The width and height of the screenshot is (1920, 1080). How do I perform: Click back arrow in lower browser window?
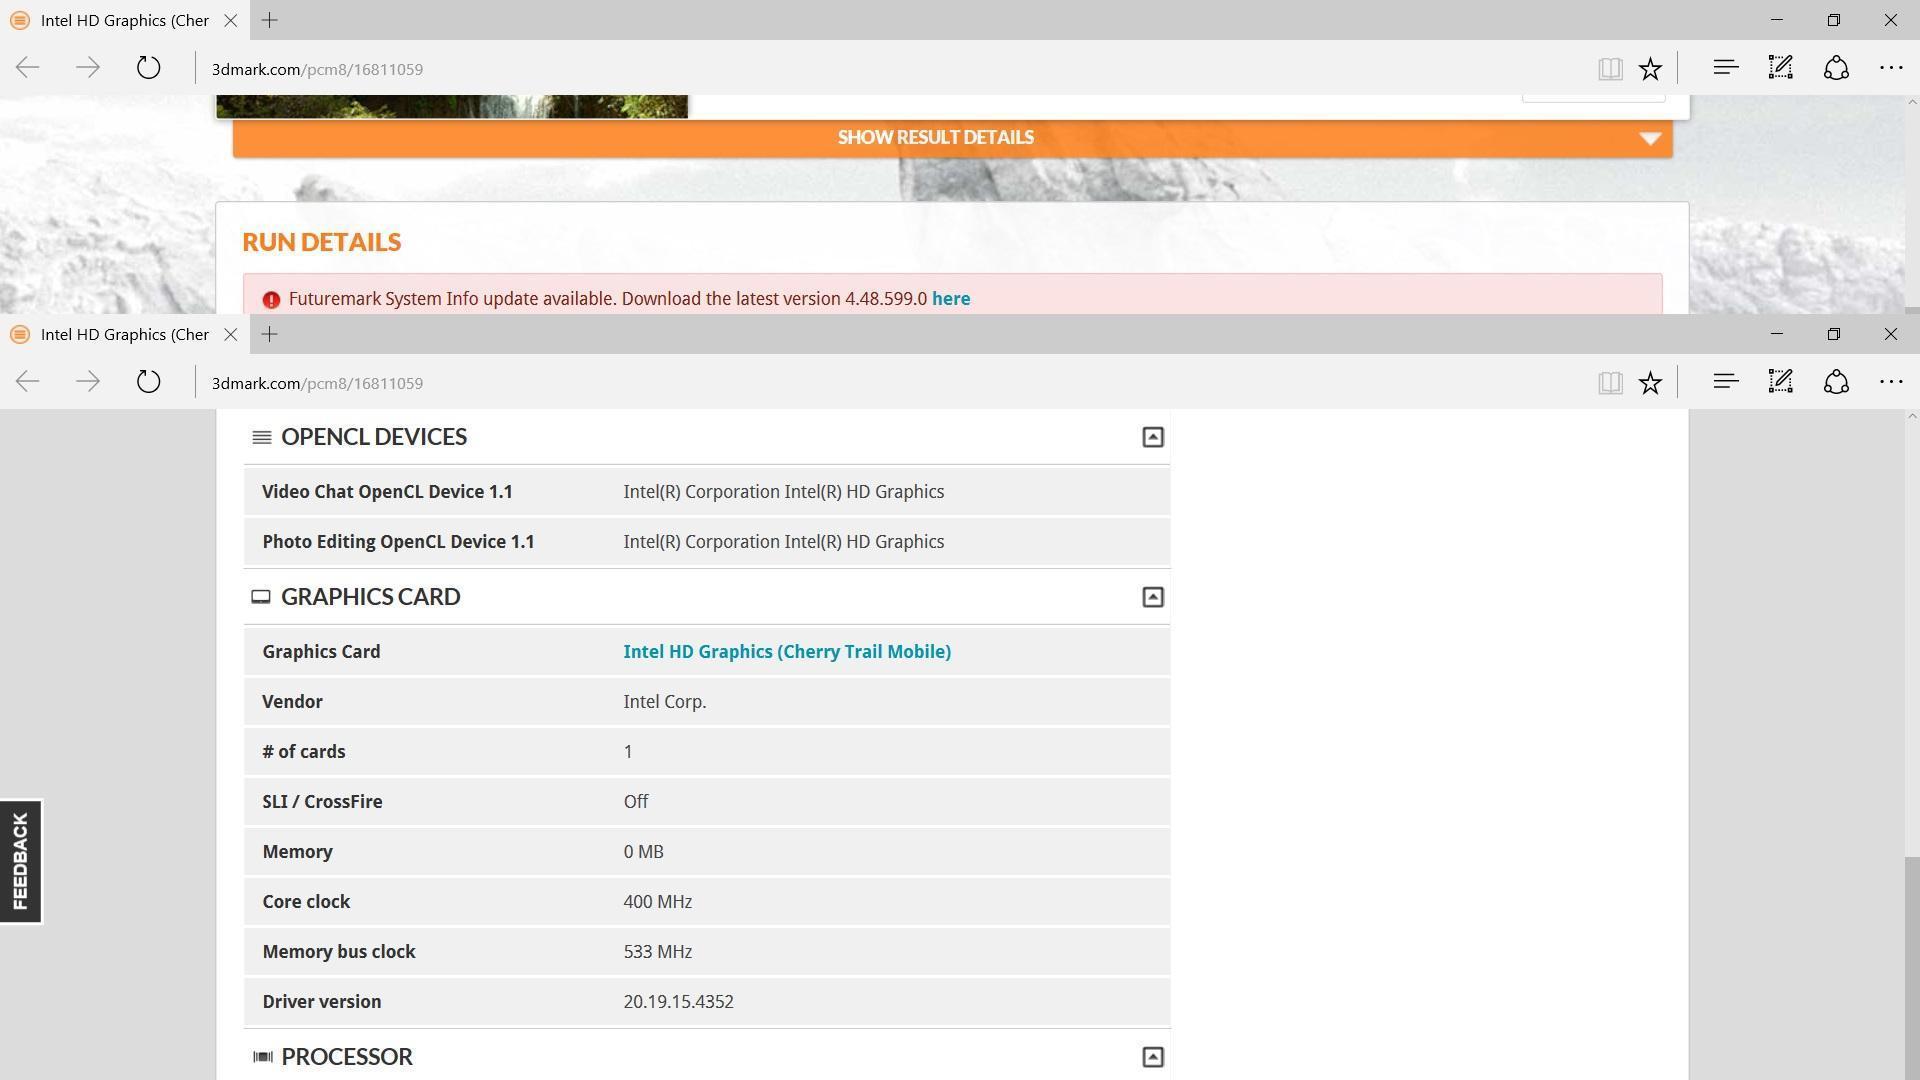(x=28, y=382)
